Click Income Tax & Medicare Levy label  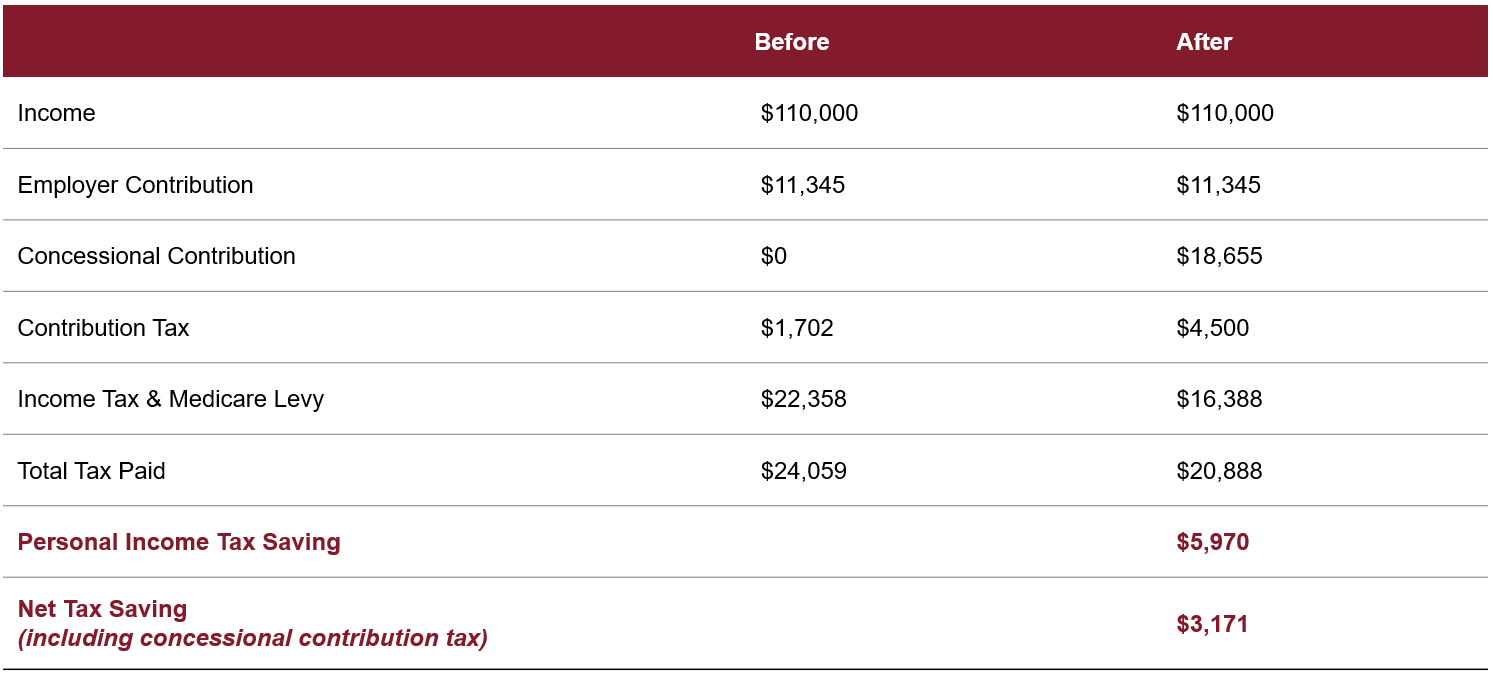[x=171, y=399]
